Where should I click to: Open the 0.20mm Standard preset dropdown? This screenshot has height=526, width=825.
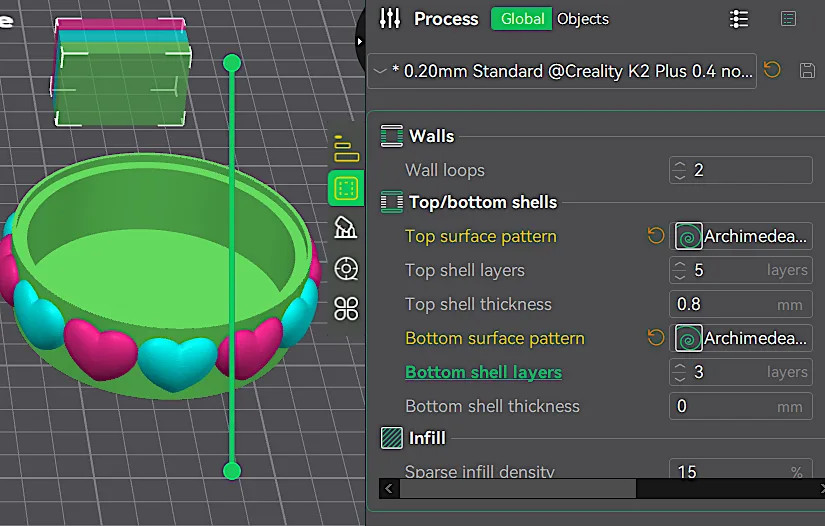[x=562, y=71]
